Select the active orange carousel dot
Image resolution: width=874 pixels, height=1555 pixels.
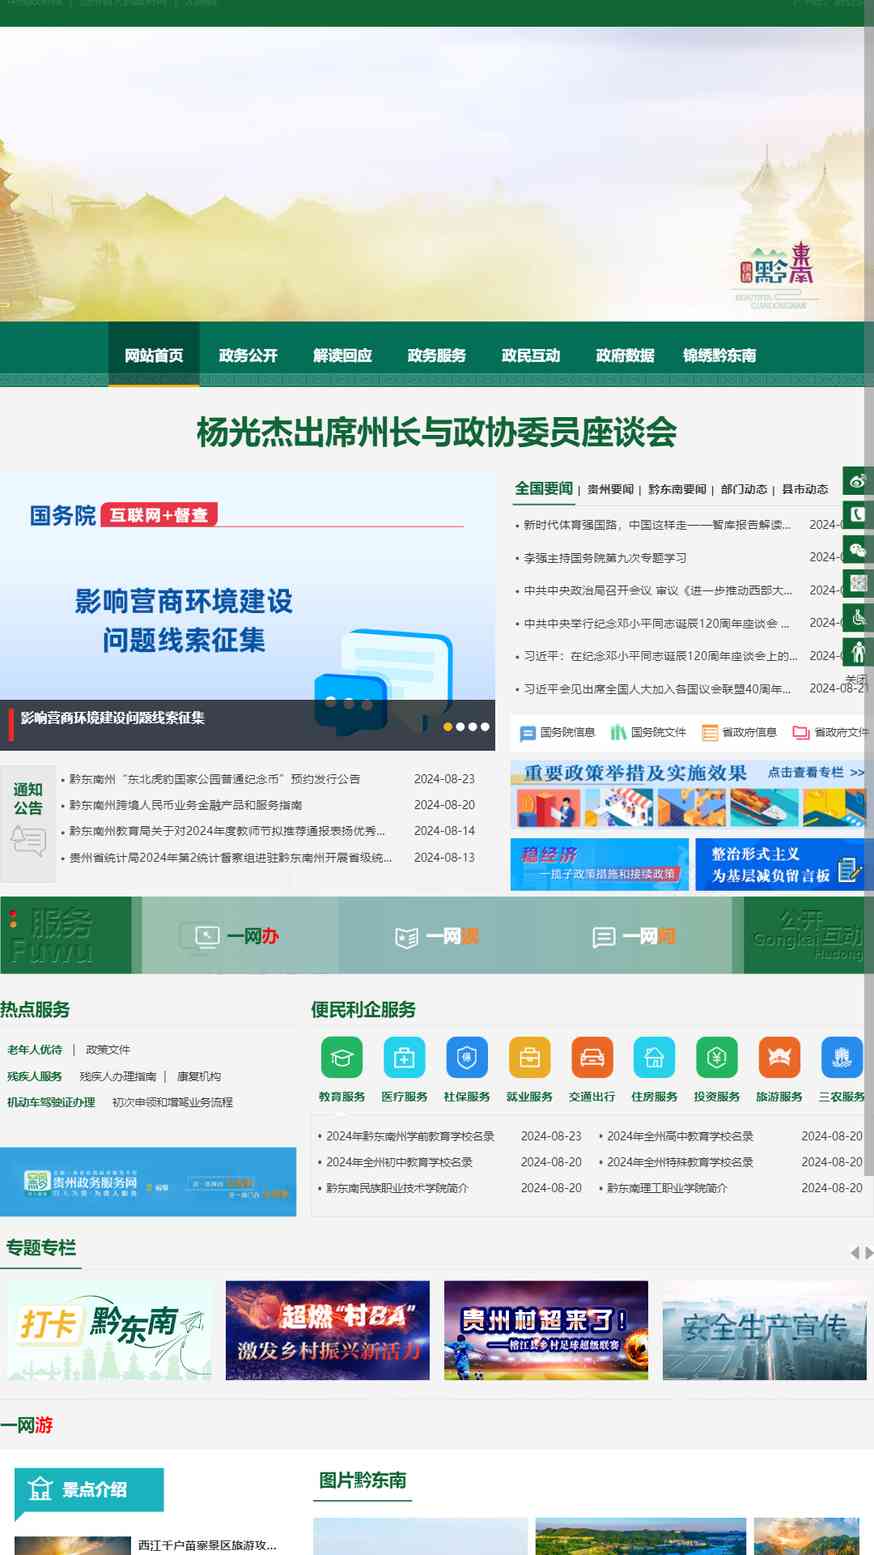pos(448,727)
